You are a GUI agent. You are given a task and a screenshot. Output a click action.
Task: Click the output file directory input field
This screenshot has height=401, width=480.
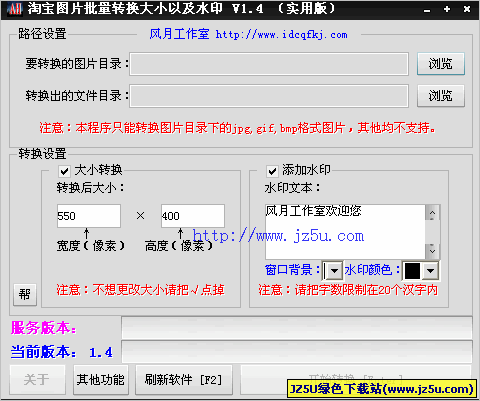[269, 96]
